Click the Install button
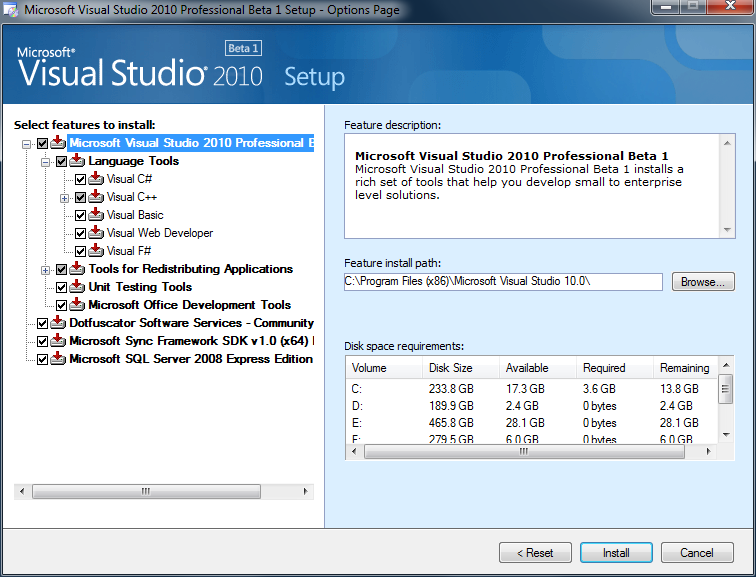Viewport: 756px width, 577px height. tap(616, 552)
